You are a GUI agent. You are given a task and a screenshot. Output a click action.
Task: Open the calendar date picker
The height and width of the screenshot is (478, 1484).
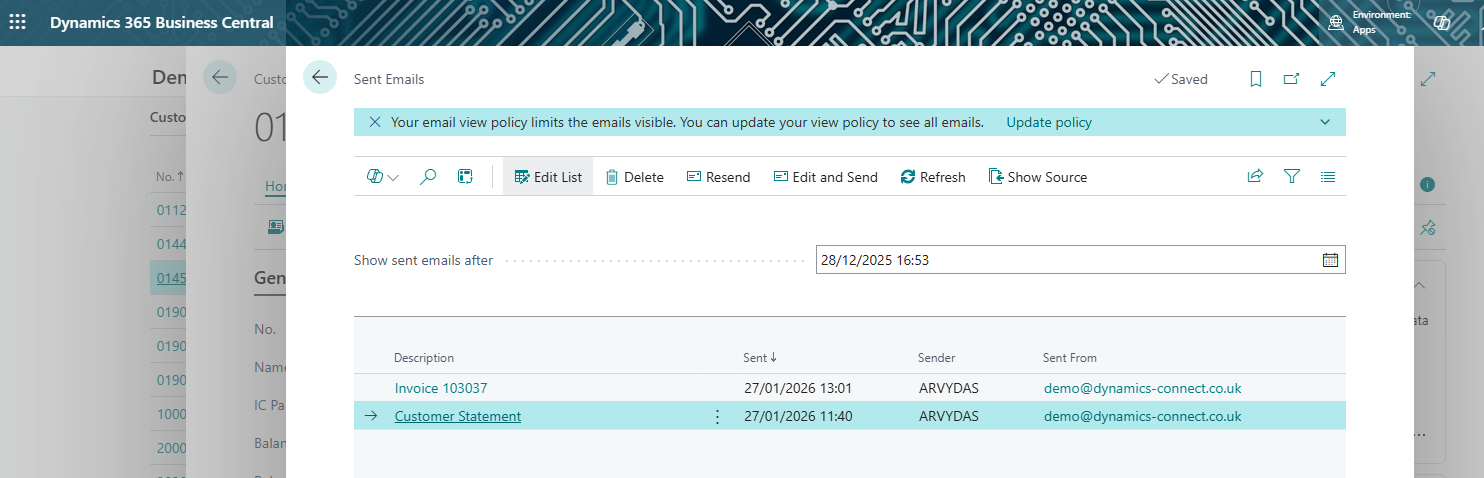(x=1330, y=260)
